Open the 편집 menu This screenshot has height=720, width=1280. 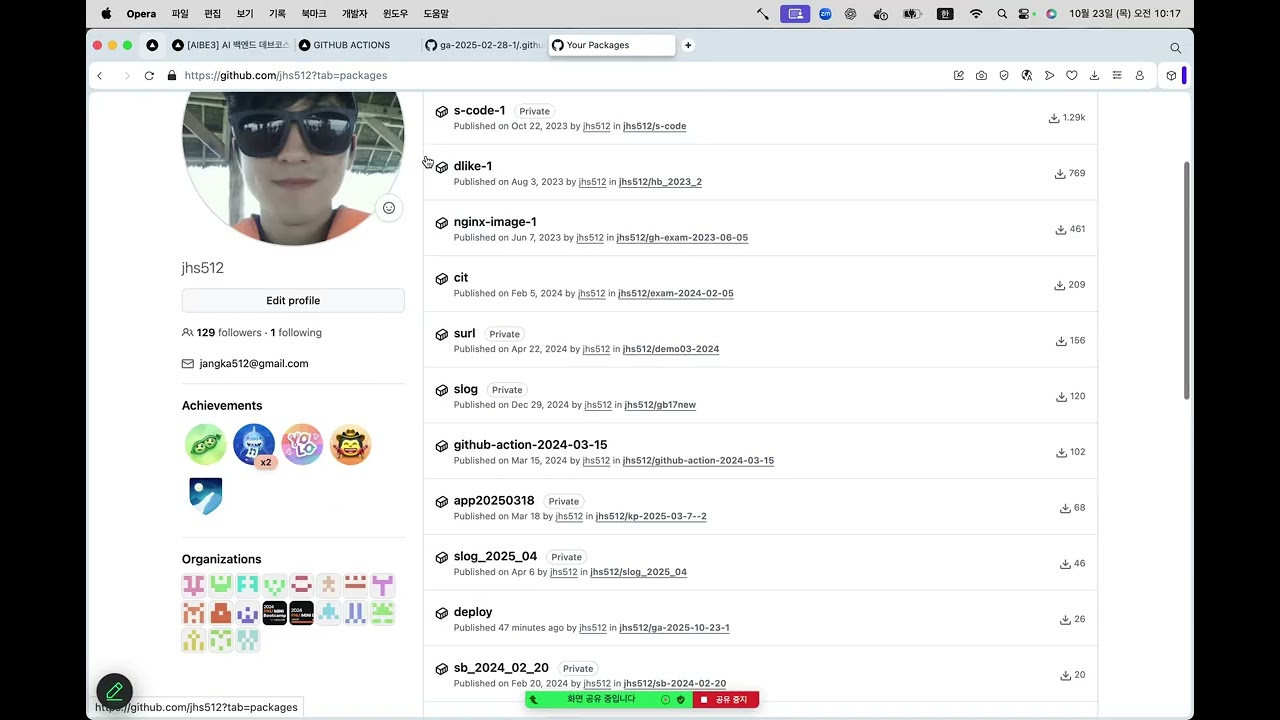coord(212,14)
